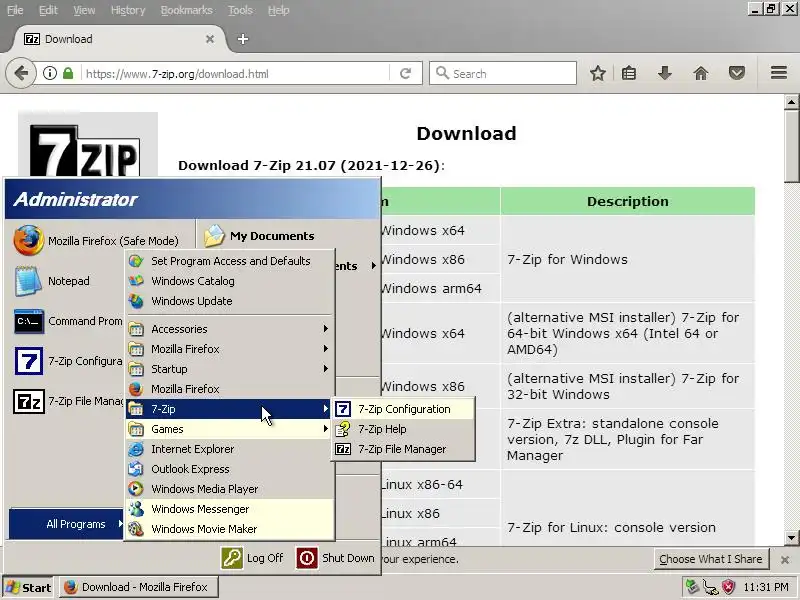Image resolution: width=800 pixels, height=600 pixels.
Task: Launch Outlook Express
Action: 230,469
